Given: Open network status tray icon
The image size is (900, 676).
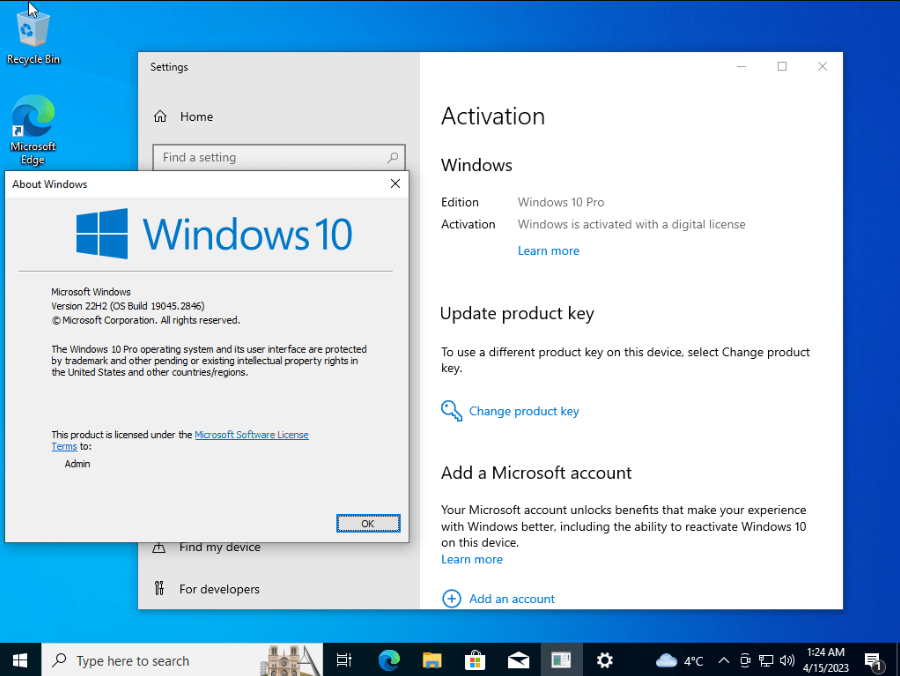Looking at the screenshot, I should (766, 661).
